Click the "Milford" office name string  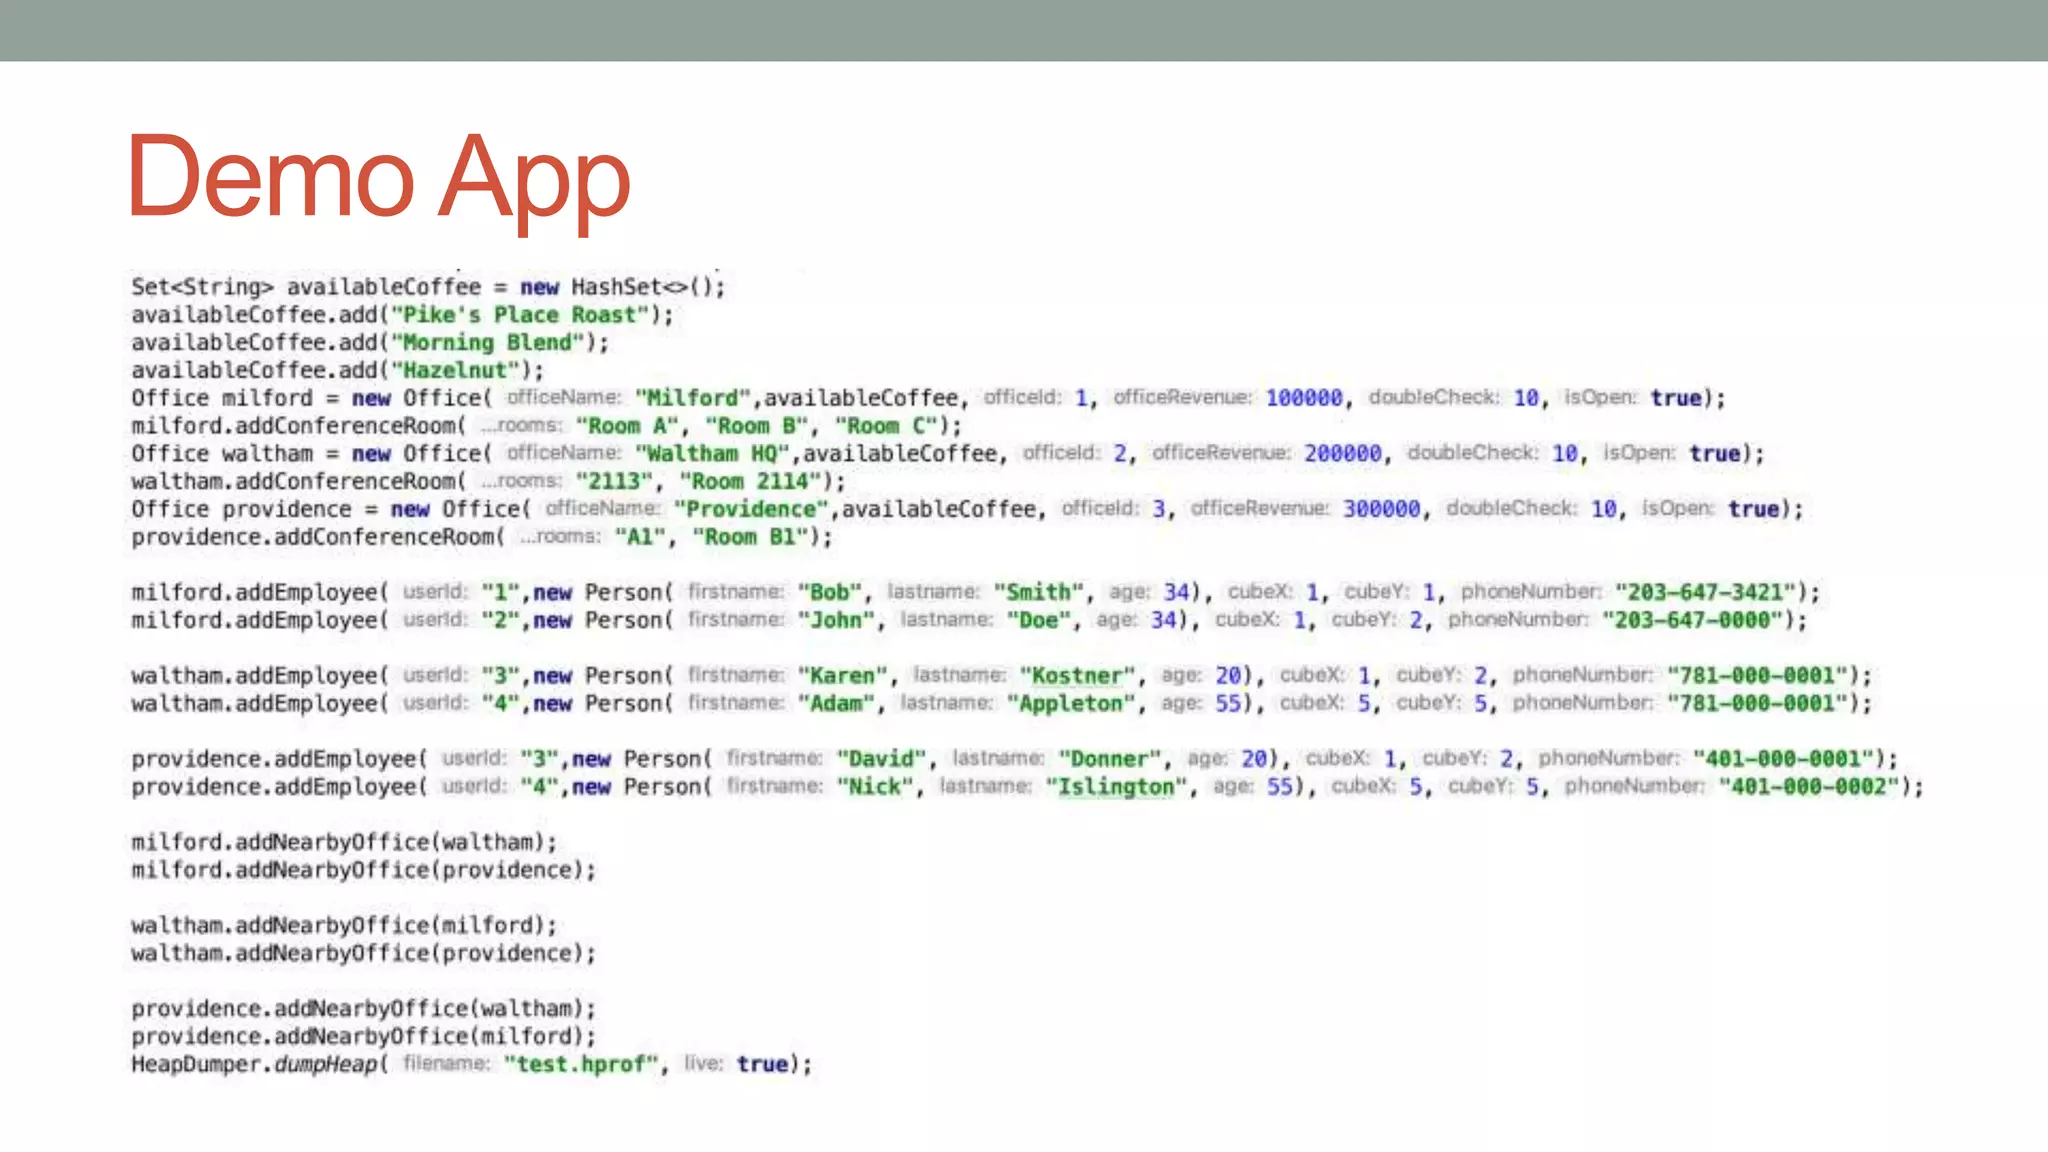692,398
